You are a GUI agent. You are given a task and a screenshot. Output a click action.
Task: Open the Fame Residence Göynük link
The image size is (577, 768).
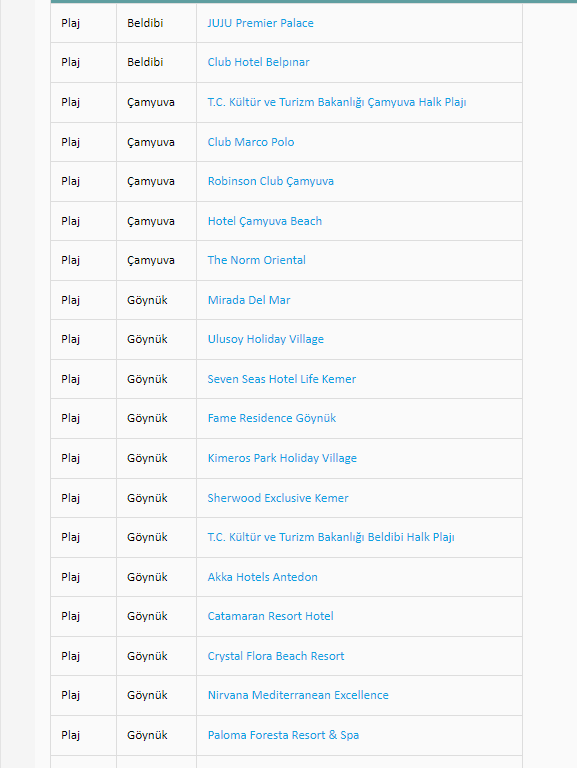click(272, 418)
